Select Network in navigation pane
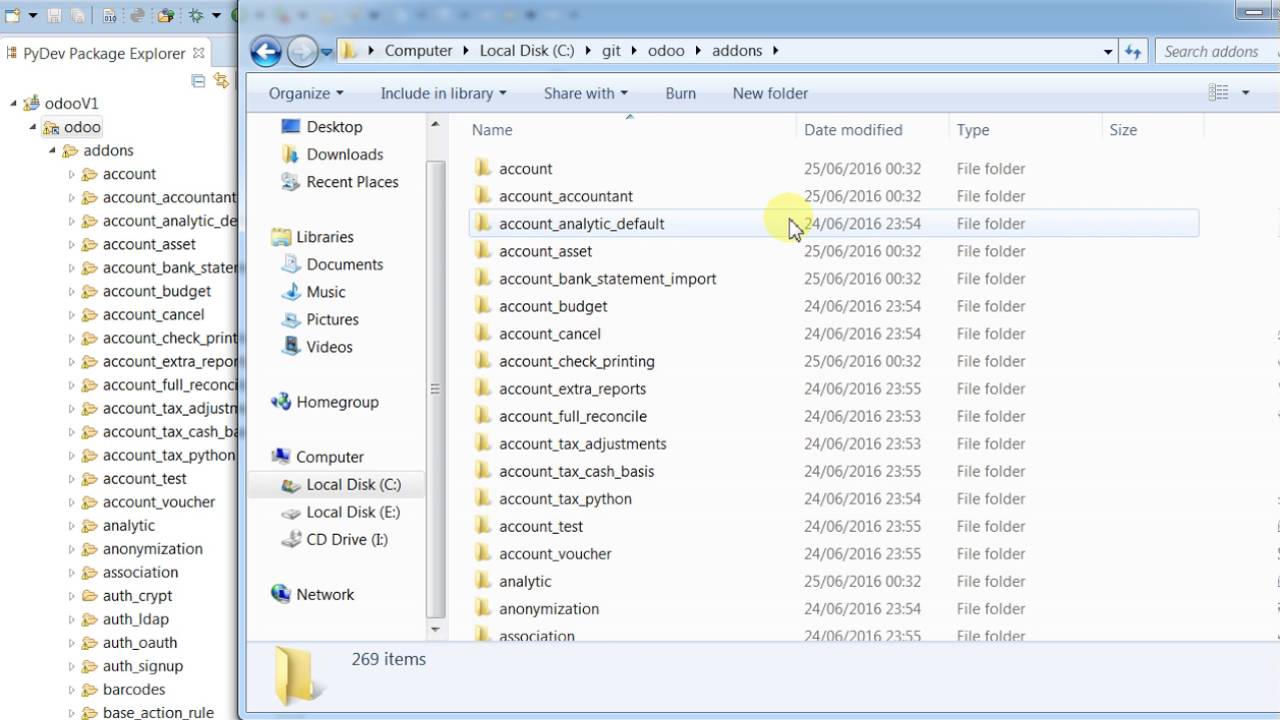Image resolution: width=1280 pixels, height=720 pixels. pos(312,594)
